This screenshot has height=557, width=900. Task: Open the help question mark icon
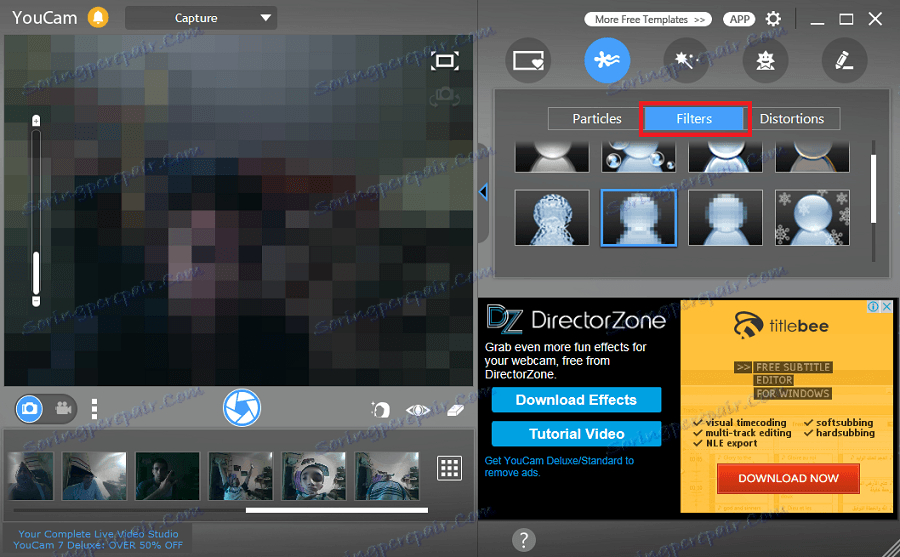[x=523, y=540]
